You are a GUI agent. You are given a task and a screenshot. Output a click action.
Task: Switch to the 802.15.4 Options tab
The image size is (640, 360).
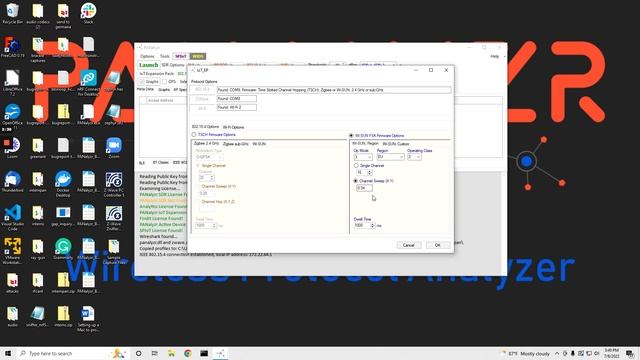(x=205, y=127)
